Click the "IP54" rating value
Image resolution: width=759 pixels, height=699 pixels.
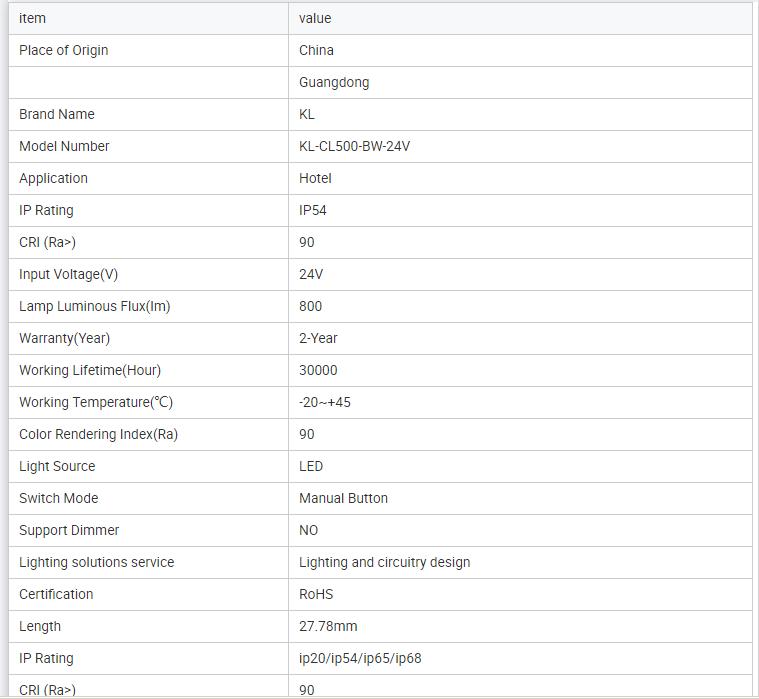click(x=313, y=210)
